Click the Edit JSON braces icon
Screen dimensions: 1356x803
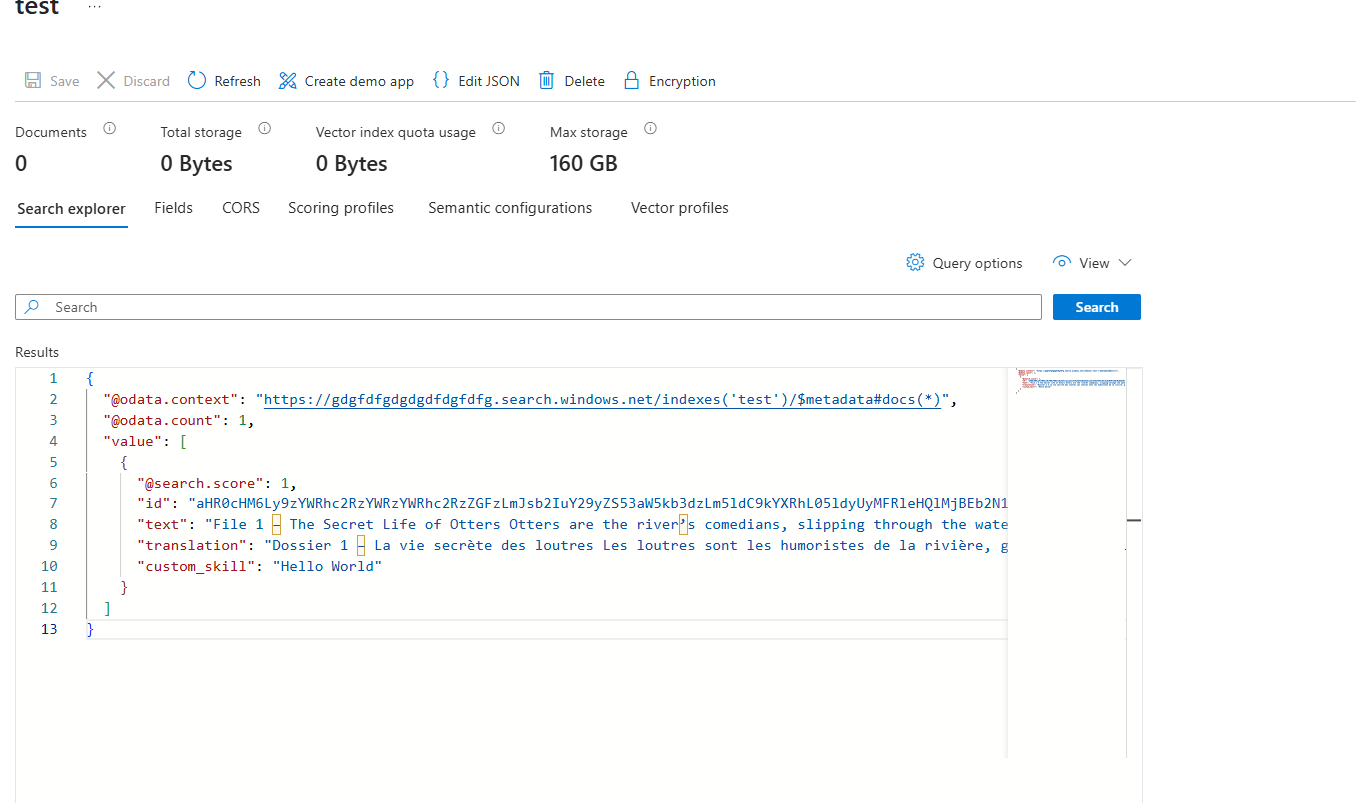pyautogui.click(x=441, y=81)
